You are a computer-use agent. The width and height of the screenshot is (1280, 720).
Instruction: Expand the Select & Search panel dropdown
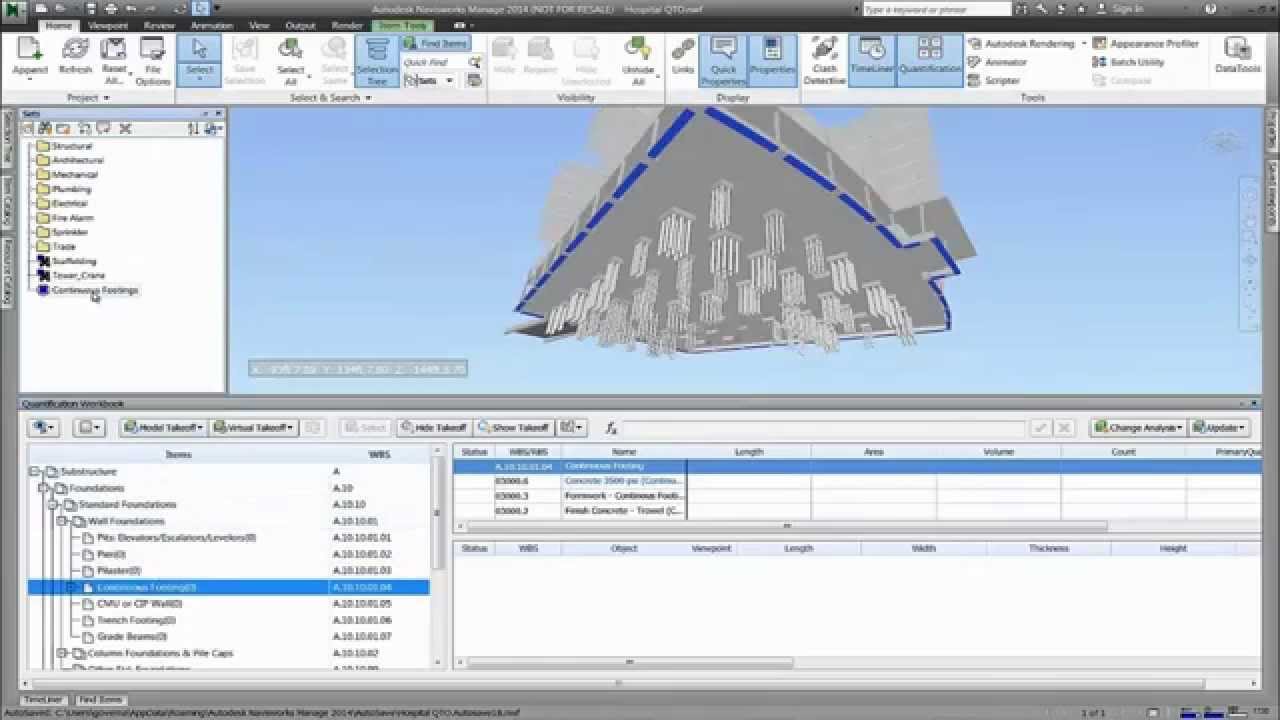(x=331, y=98)
